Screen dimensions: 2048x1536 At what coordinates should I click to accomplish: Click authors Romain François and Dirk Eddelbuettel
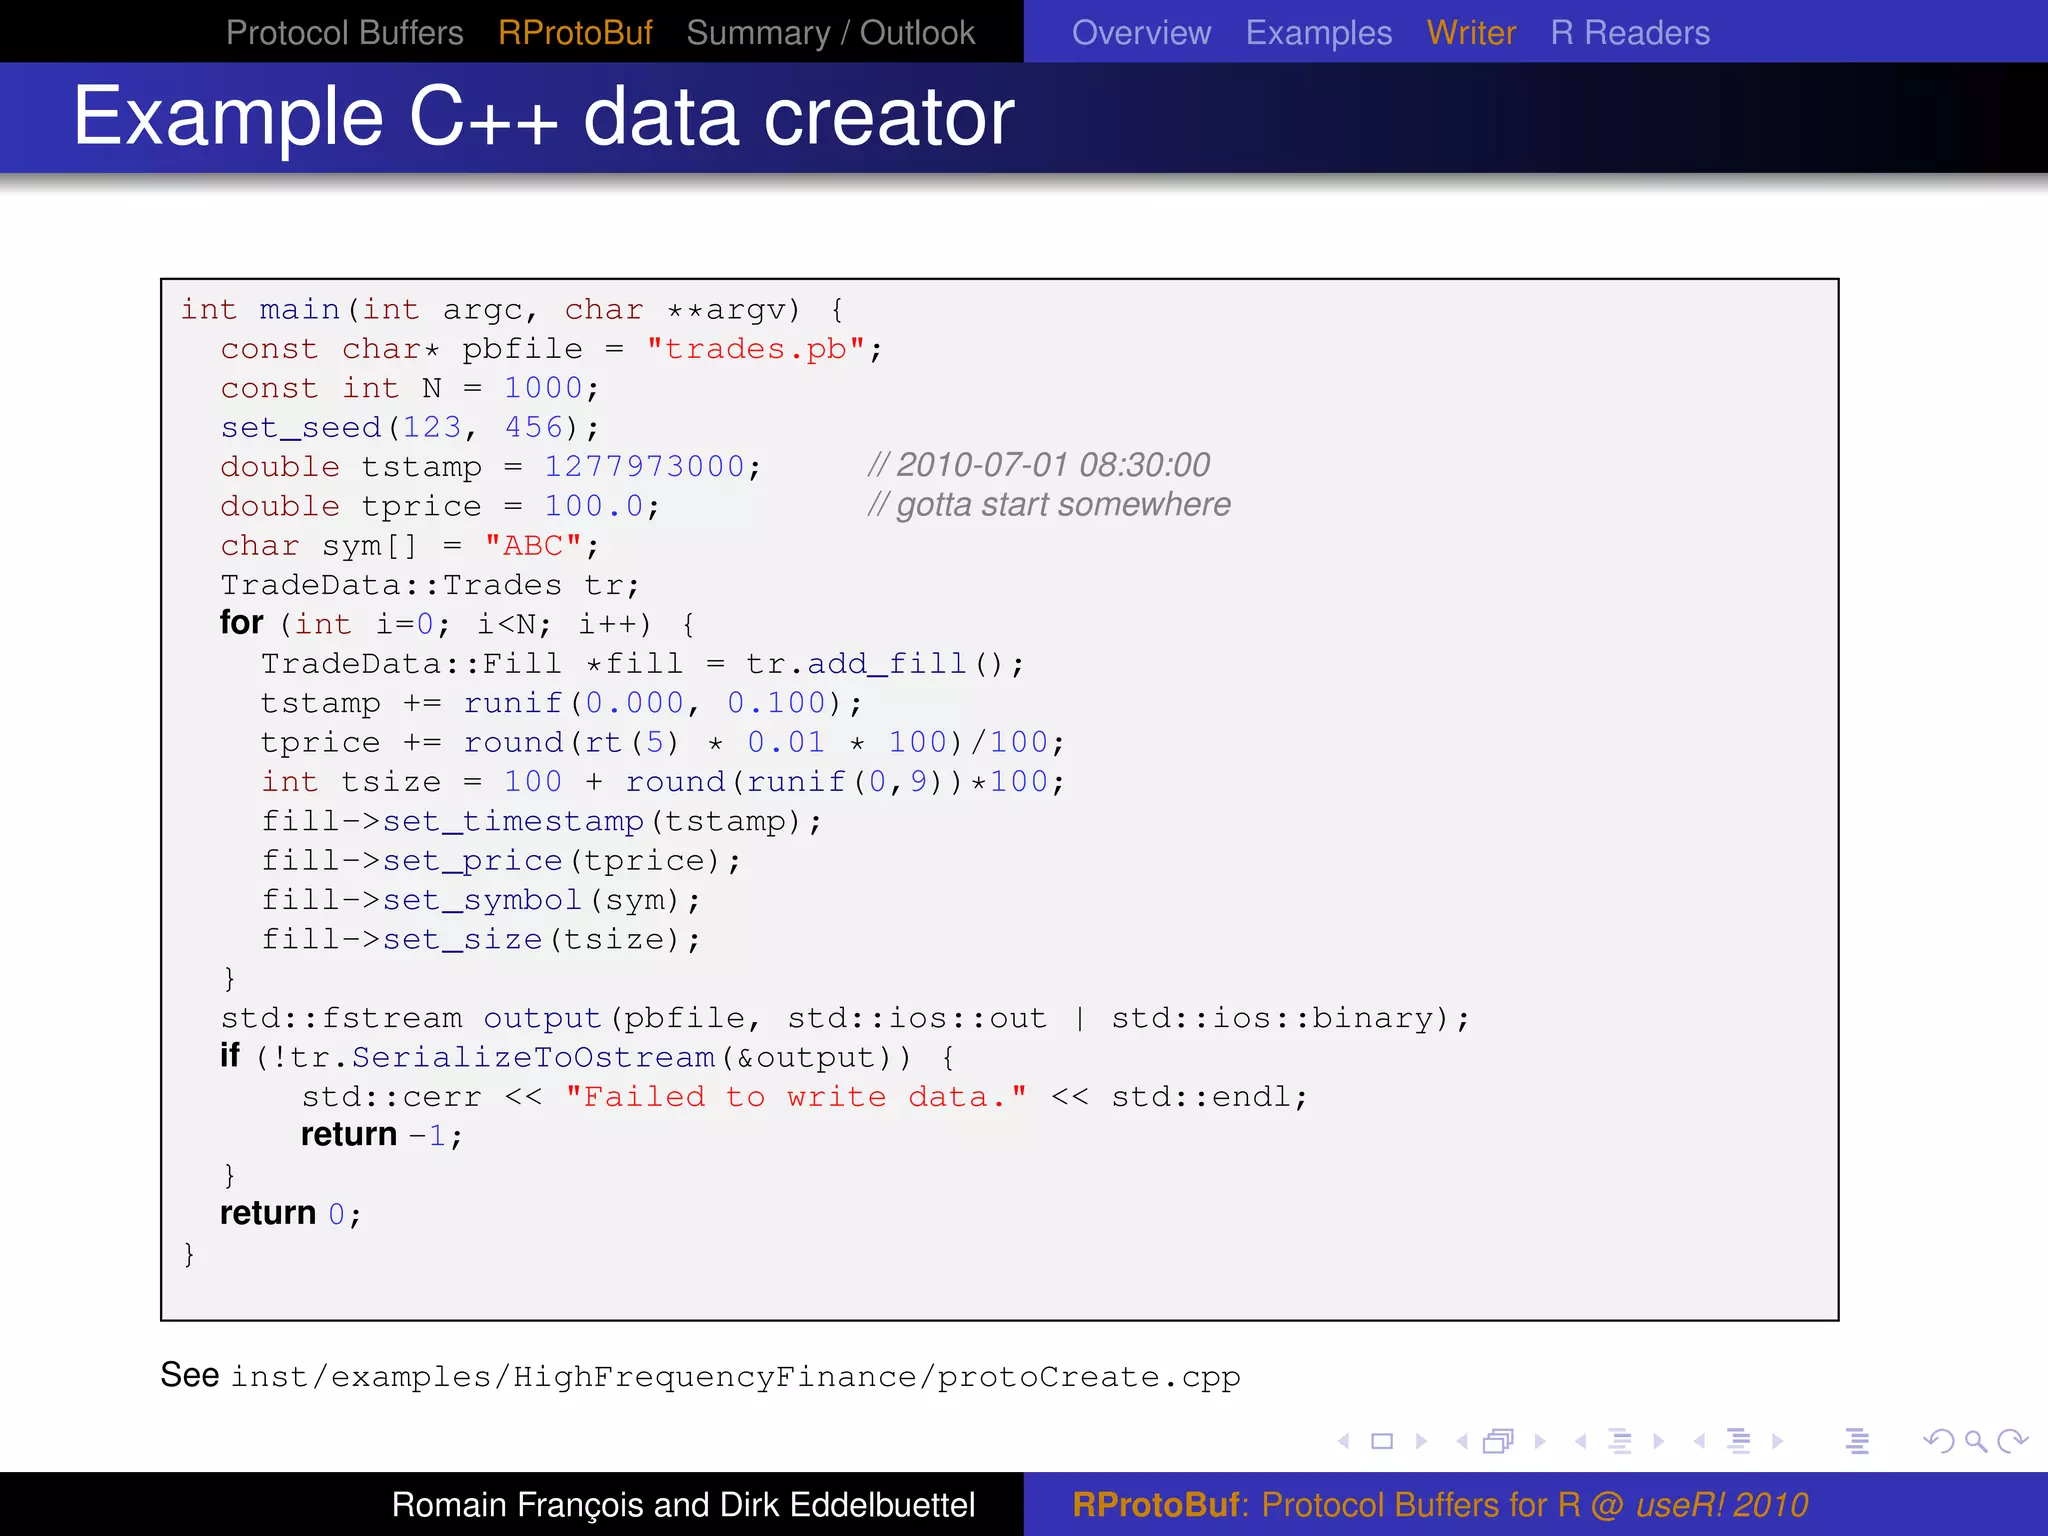point(683,1505)
